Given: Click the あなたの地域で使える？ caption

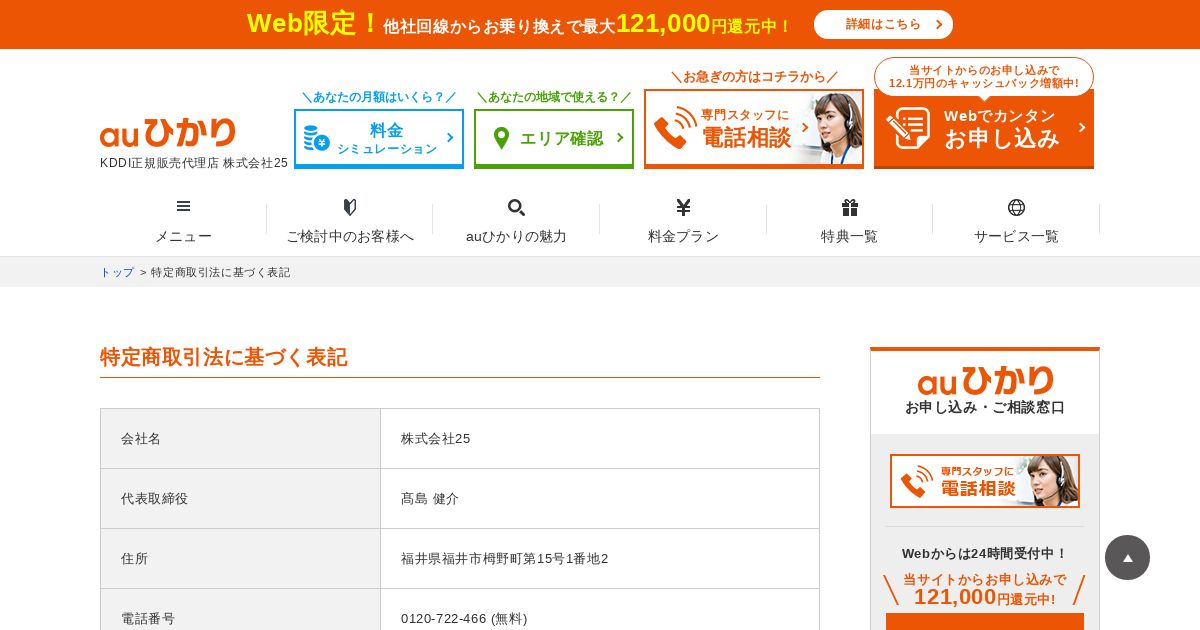Looking at the screenshot, I should click(x=554, y=97).
